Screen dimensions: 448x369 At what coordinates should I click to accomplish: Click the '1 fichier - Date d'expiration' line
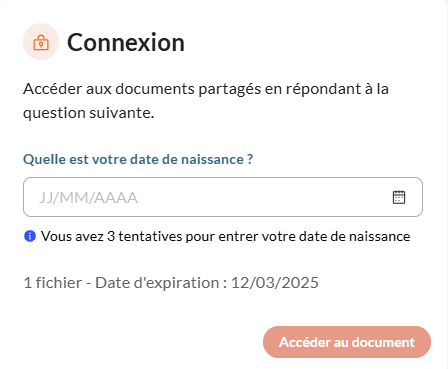[x=171, y=283]
